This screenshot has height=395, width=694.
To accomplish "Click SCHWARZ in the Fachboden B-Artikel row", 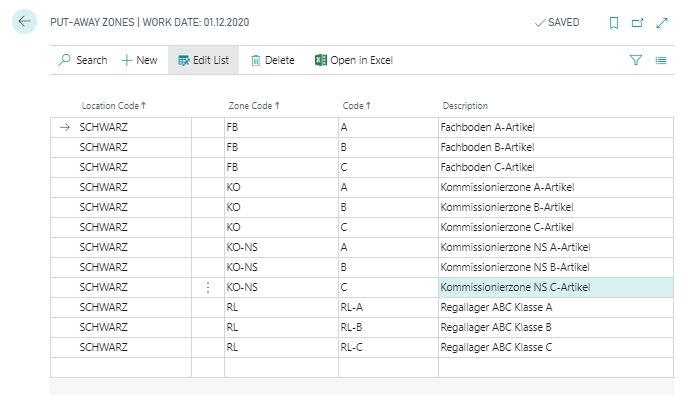I will pos(104,147).
